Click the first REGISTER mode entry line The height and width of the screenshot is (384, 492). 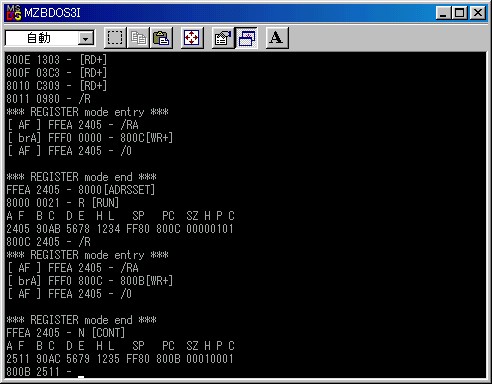pos(87,112)
